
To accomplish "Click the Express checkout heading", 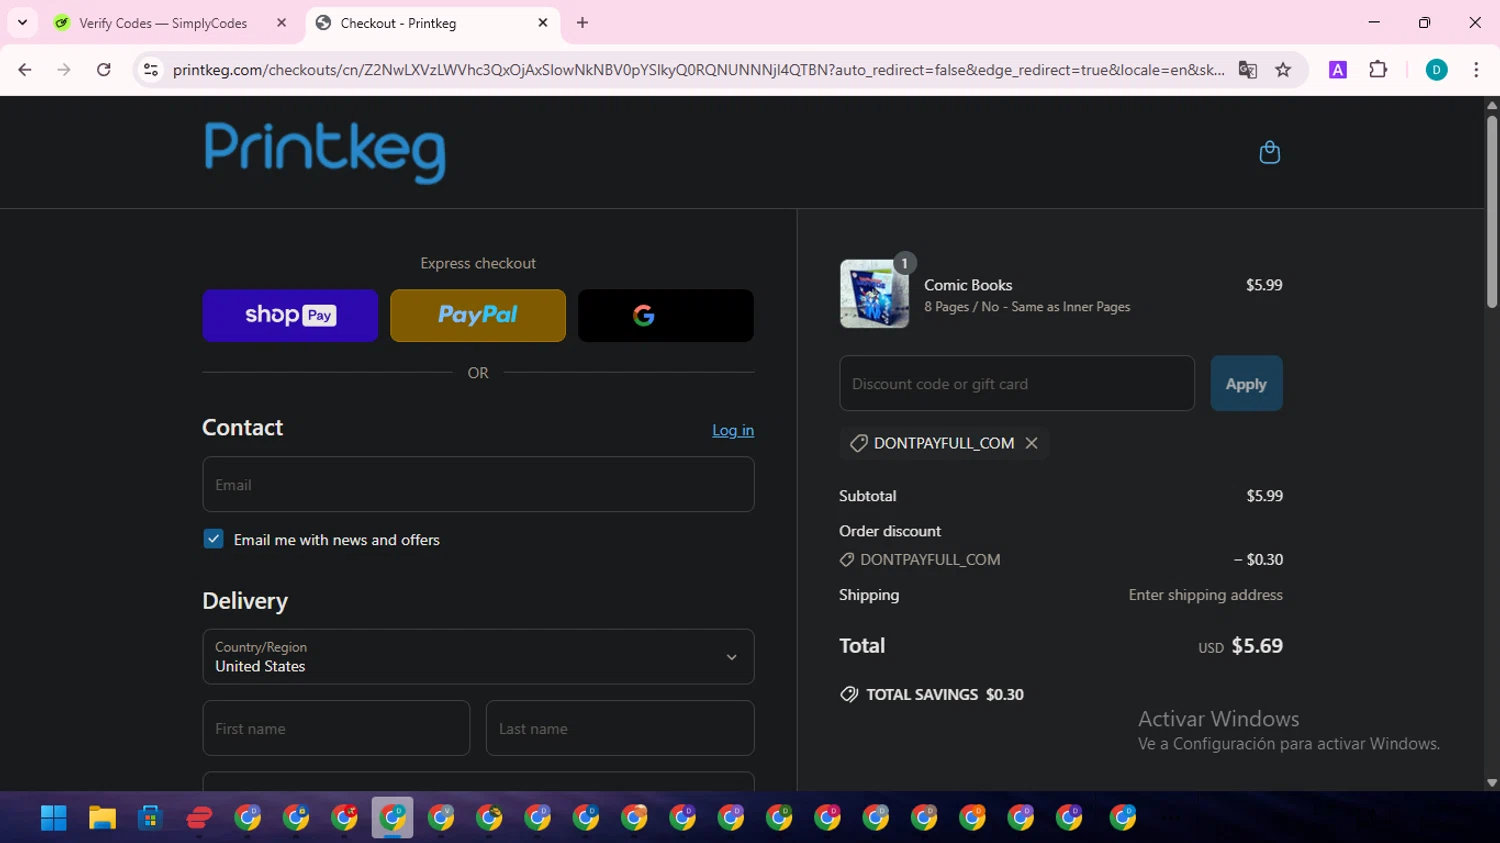I will coord(478,263).
